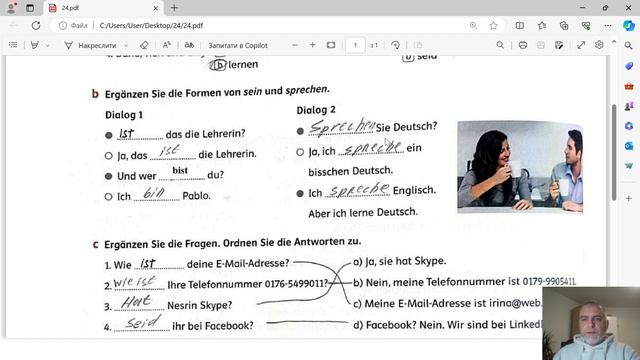Toggle split screen view

click(520, 25)
